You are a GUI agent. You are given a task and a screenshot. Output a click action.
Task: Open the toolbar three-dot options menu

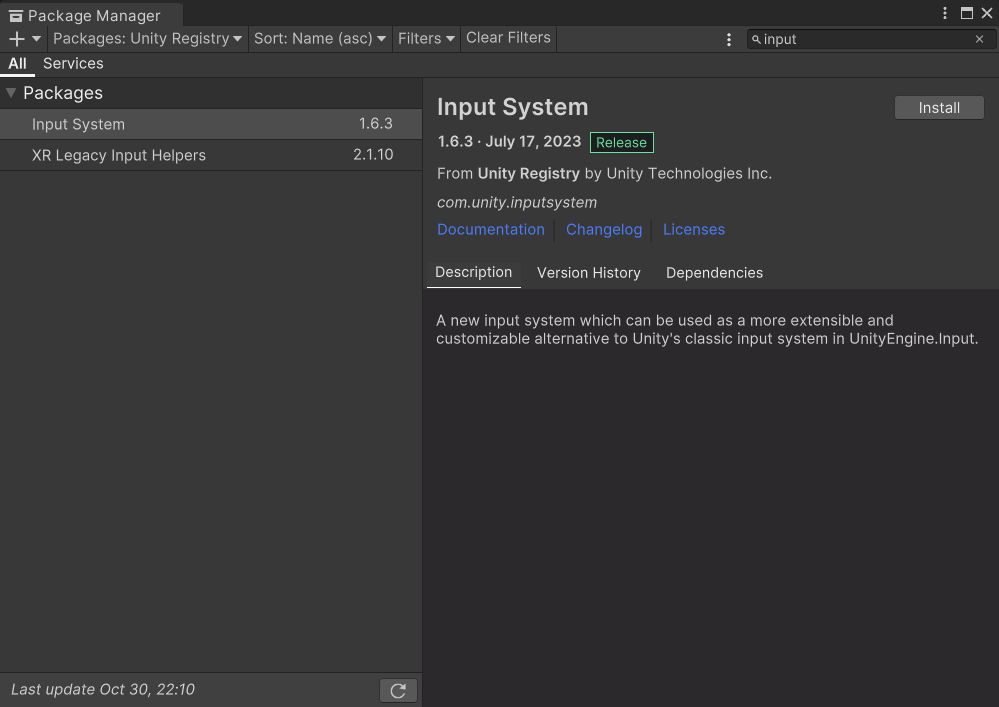tap(729, 39)
